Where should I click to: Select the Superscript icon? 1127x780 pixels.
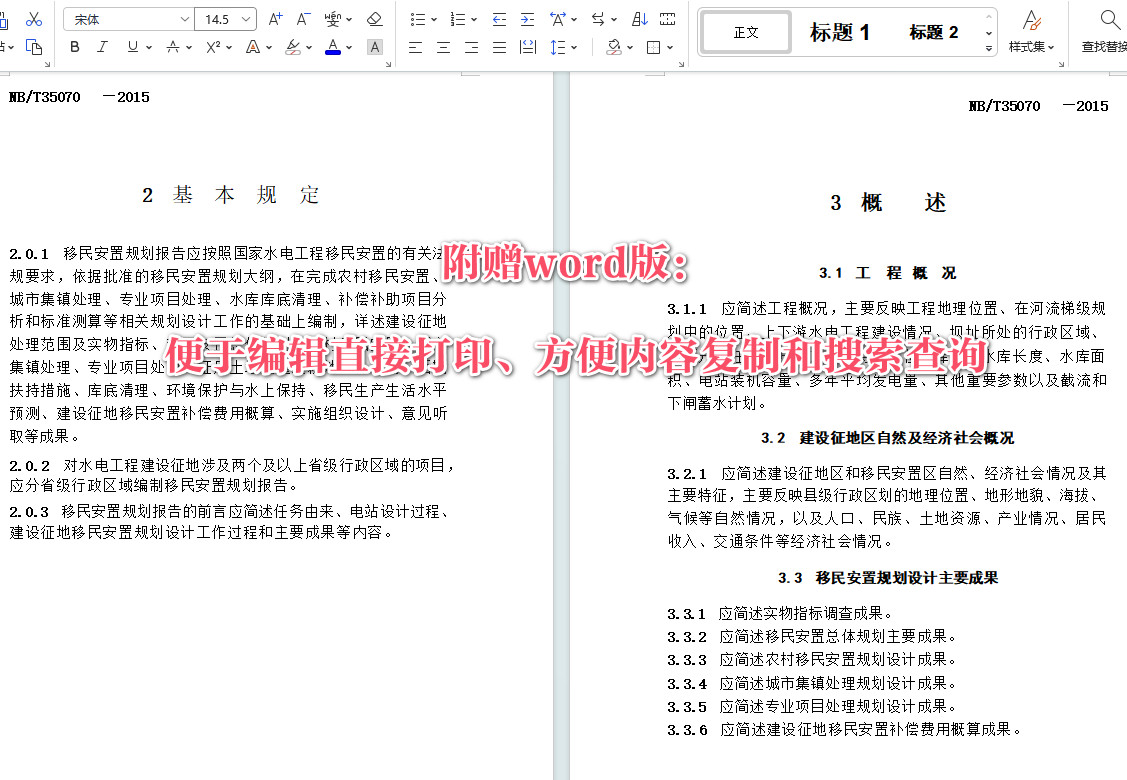click(213, 47)
